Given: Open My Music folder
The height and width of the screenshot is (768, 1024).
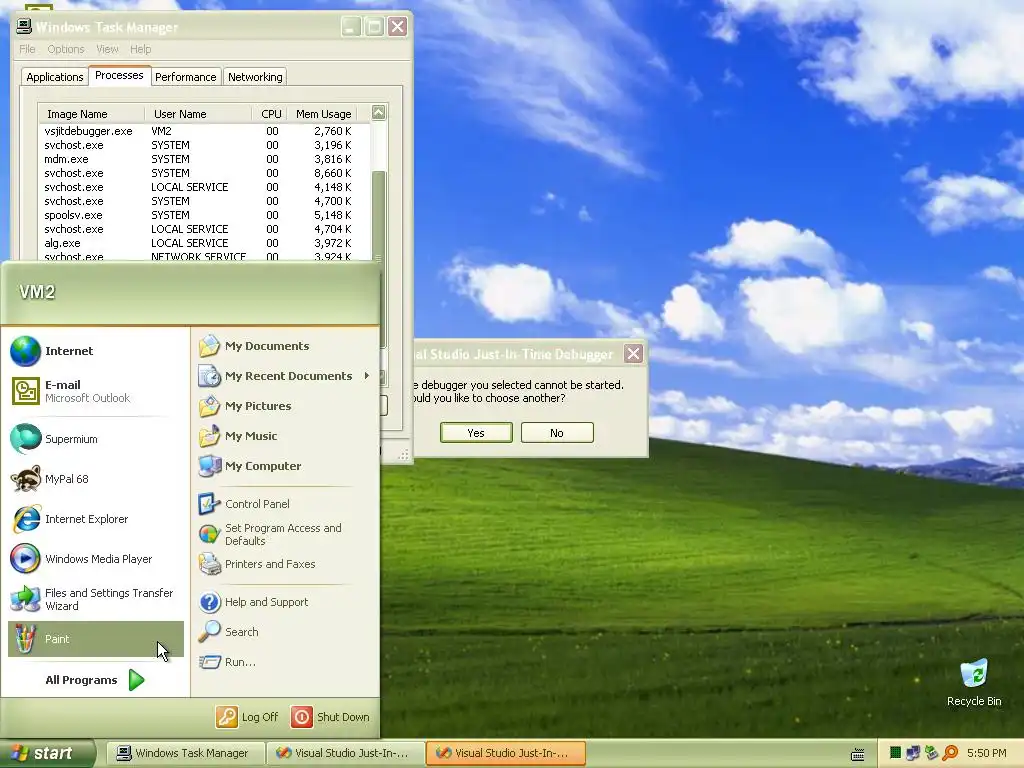Looking at the screenshot, I should tap(285, 436).
